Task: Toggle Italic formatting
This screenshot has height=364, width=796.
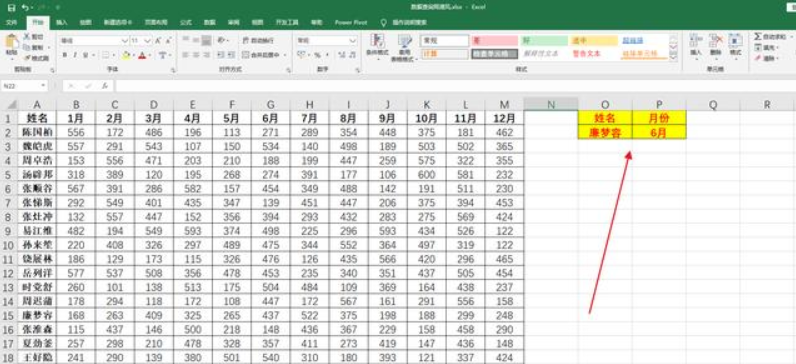Action: [75, 55]
